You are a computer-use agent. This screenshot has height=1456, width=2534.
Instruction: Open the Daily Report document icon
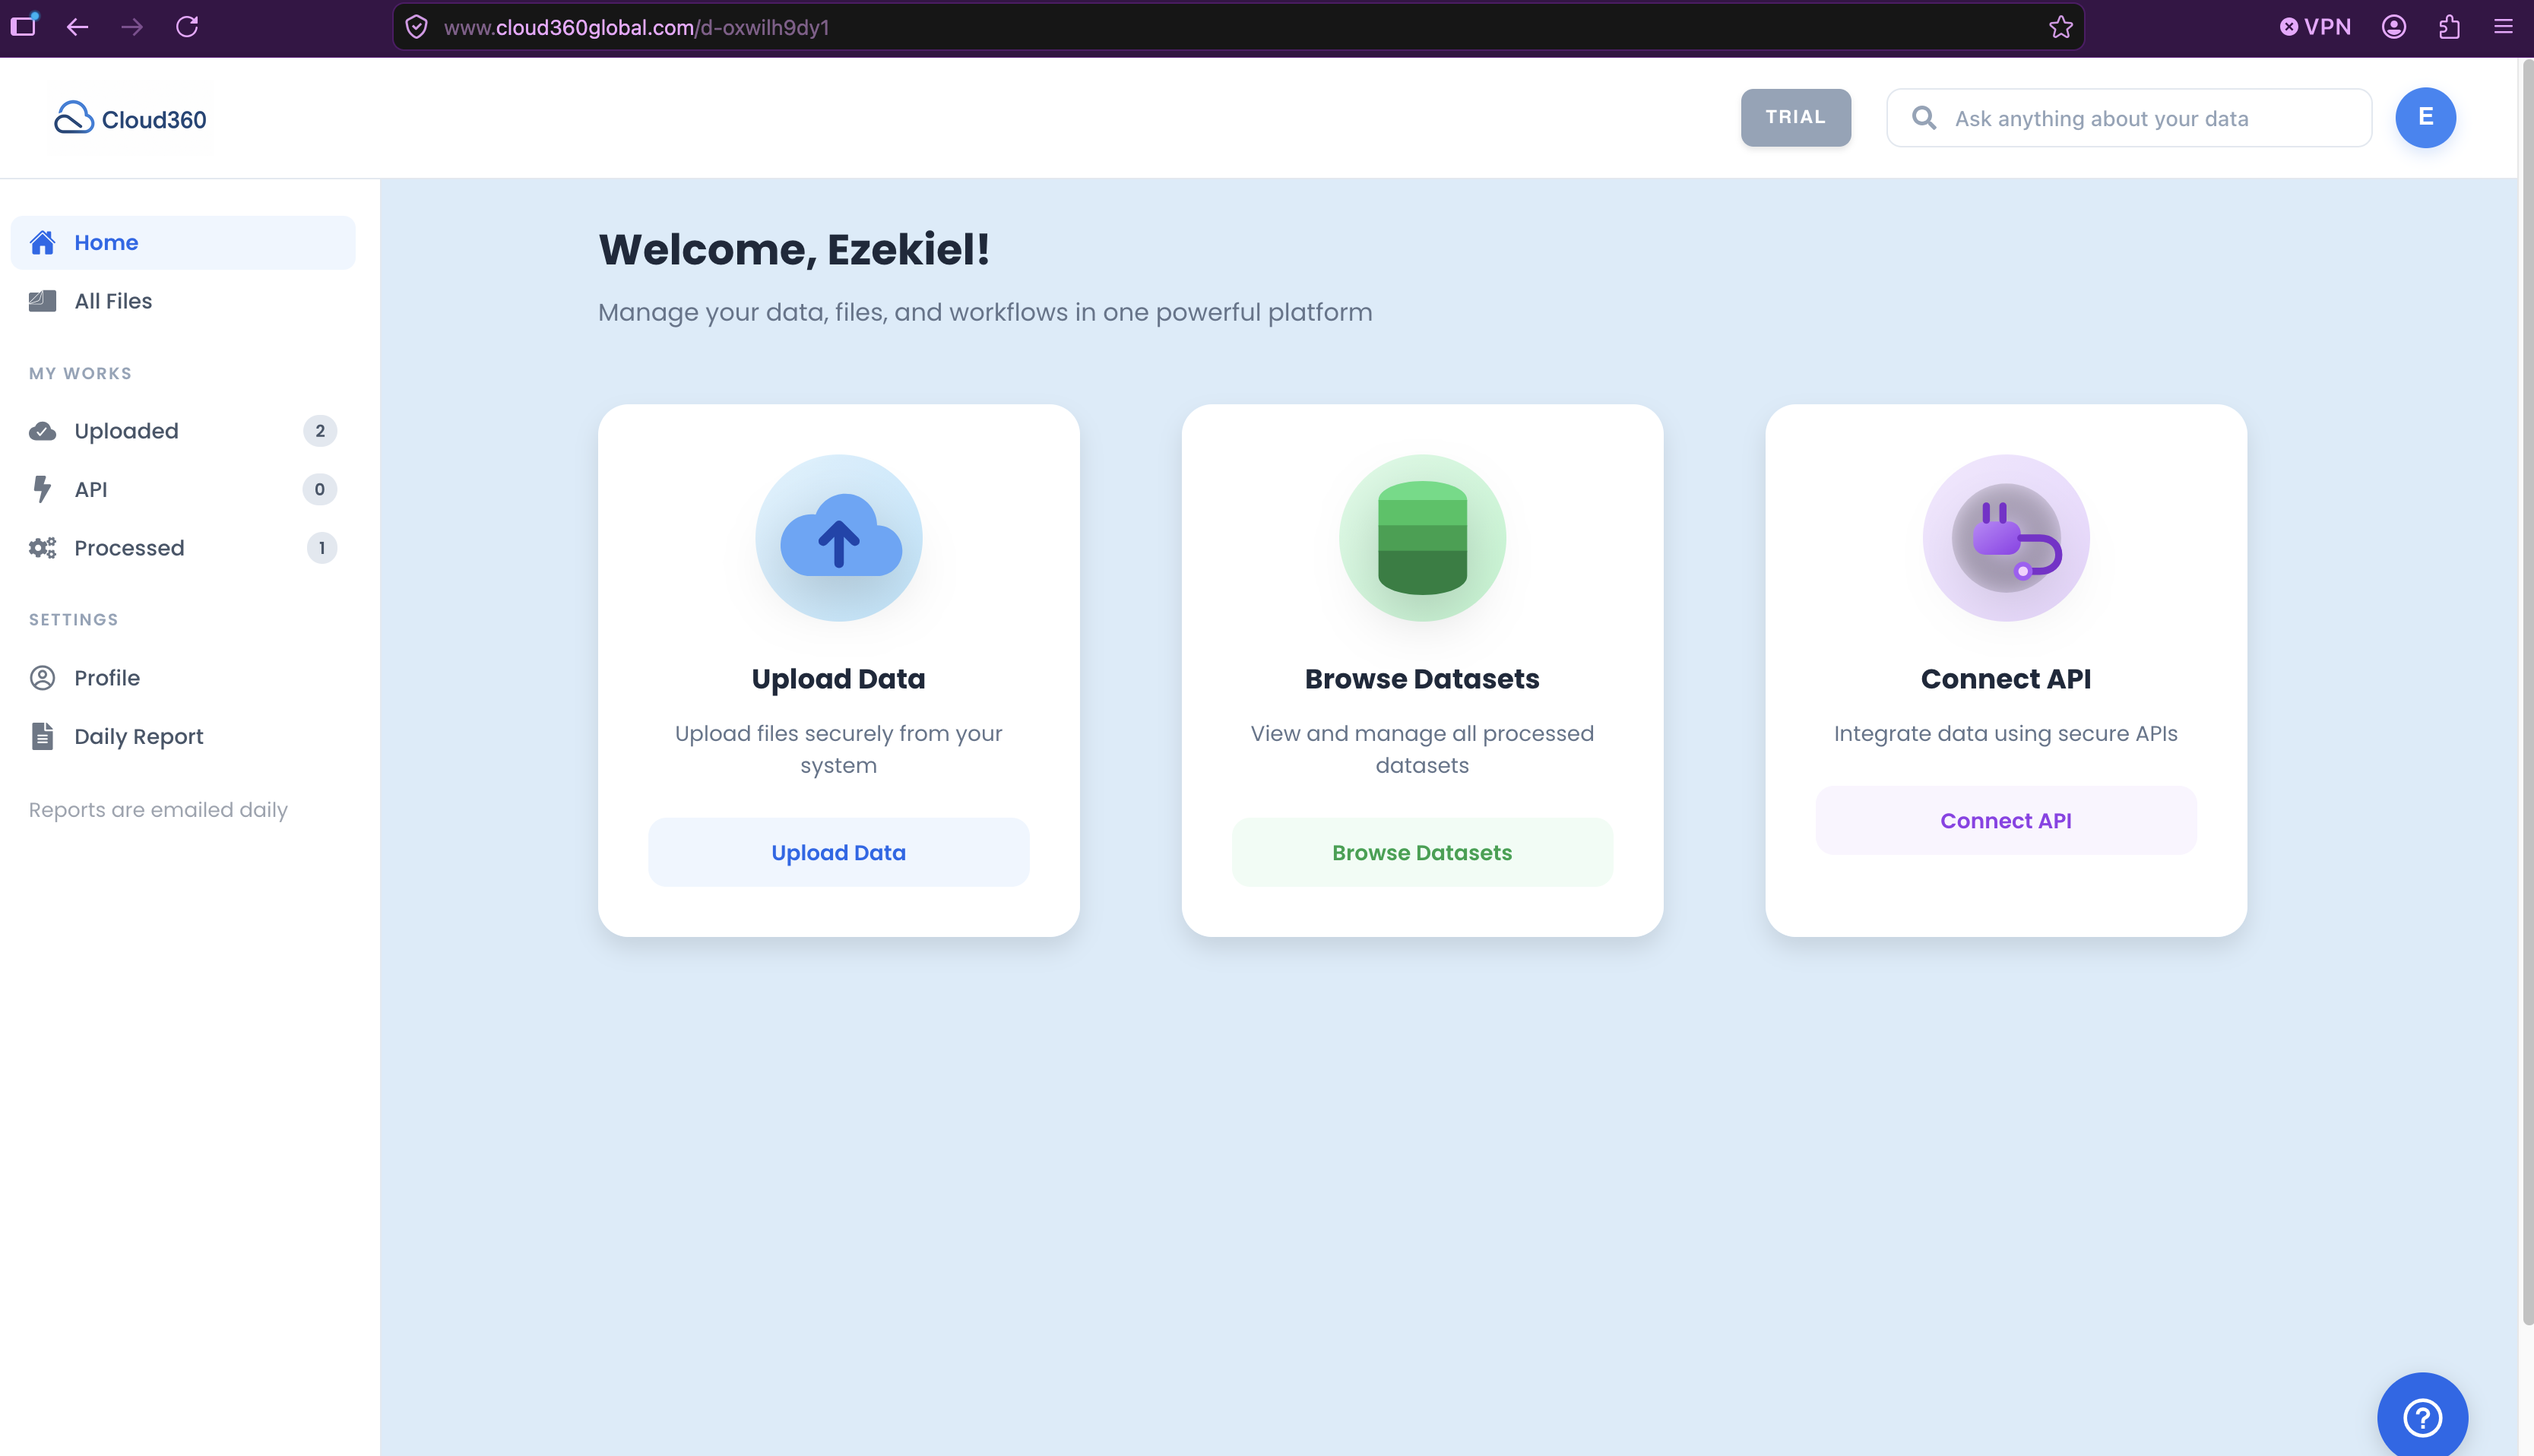(41, 736)
